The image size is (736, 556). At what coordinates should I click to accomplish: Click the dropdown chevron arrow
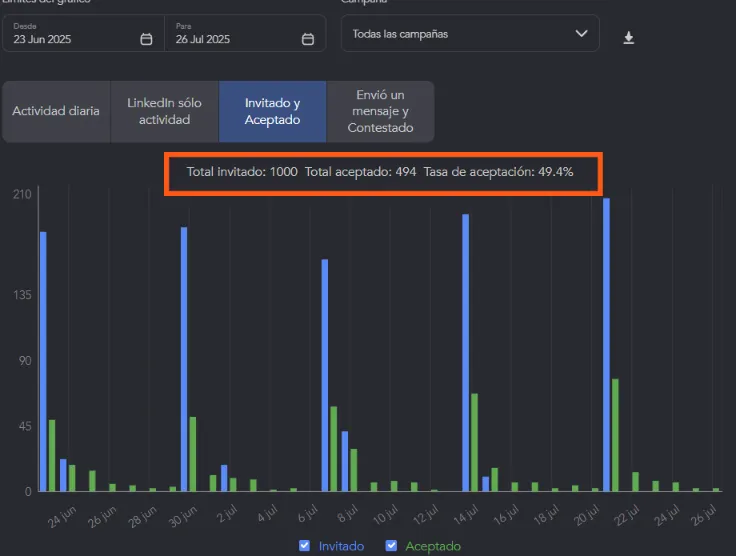click(581, 33)
